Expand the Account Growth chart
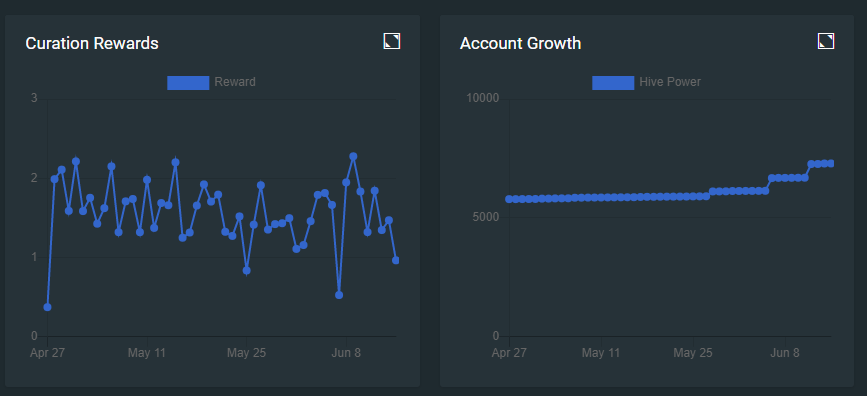The width and height of the screenshot is (867, 396). pyautogui.click(x=826, y=41)
